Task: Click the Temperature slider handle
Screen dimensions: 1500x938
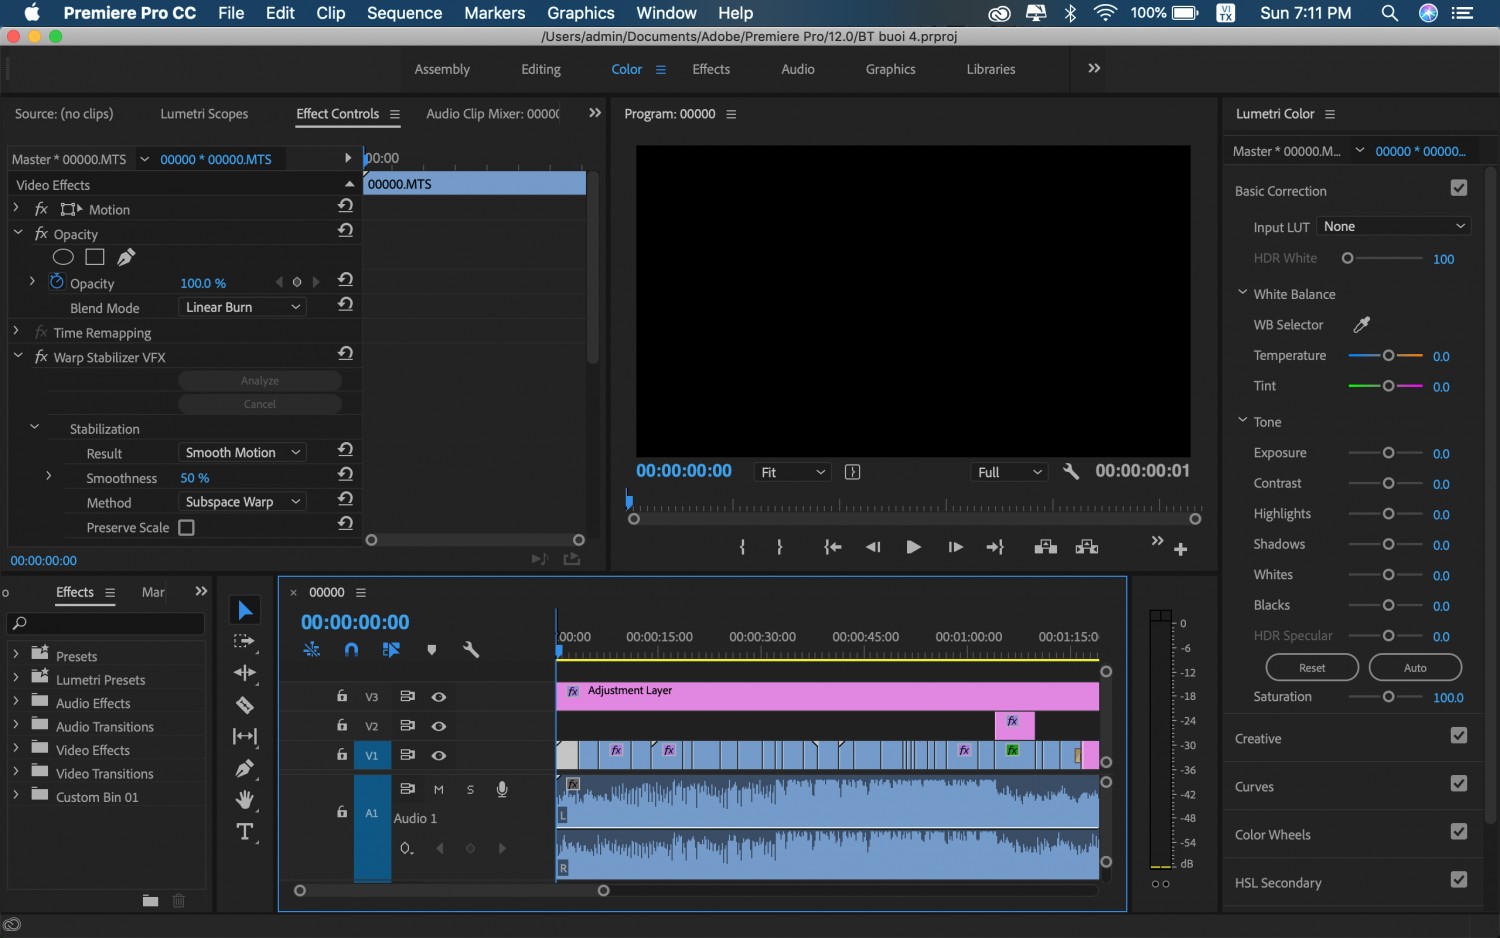Action: [1388, 355]
